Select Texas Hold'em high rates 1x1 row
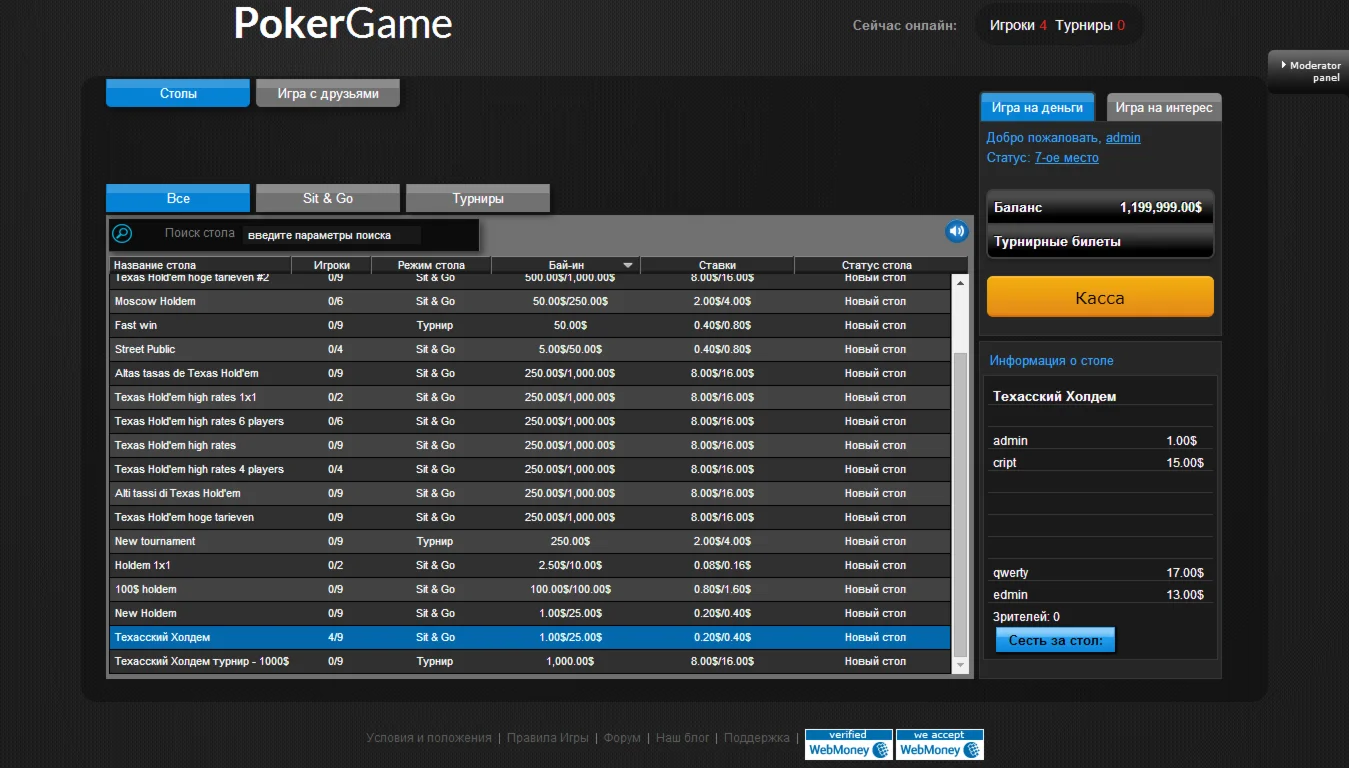1349x768 pixels. tap(530, 397)
